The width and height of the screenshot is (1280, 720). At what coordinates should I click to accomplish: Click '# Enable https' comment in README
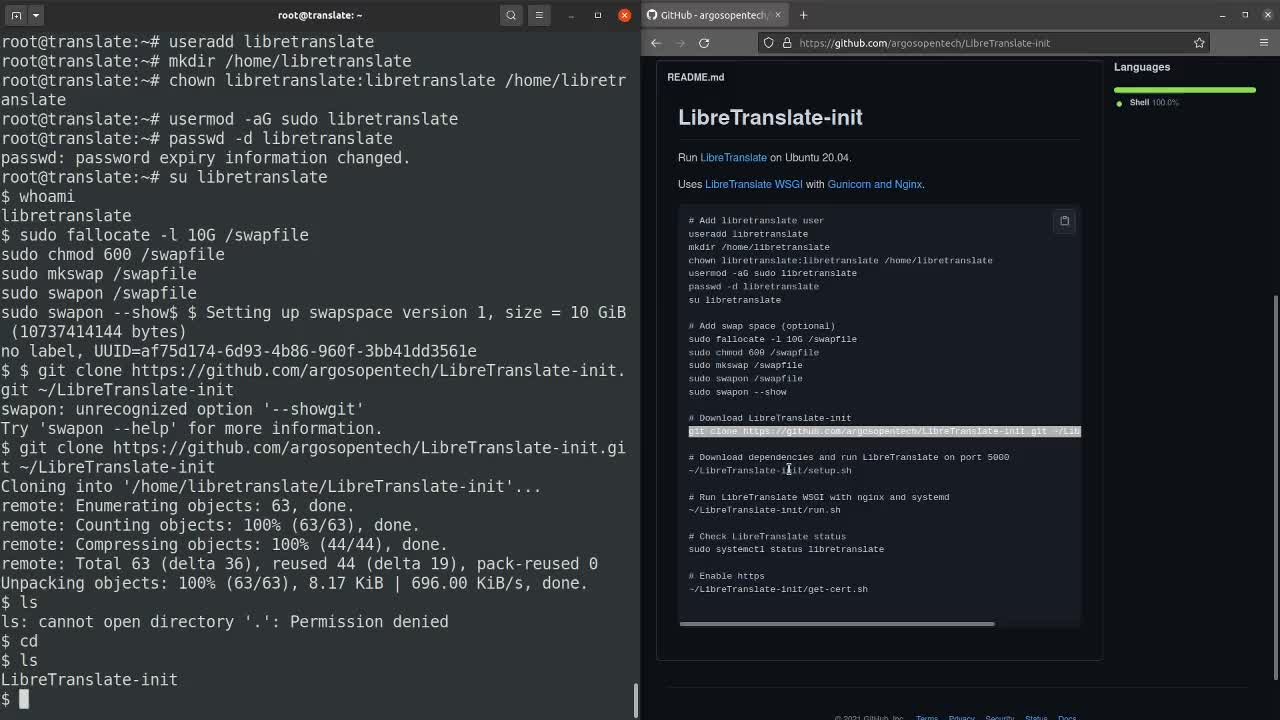pos(726,576)
